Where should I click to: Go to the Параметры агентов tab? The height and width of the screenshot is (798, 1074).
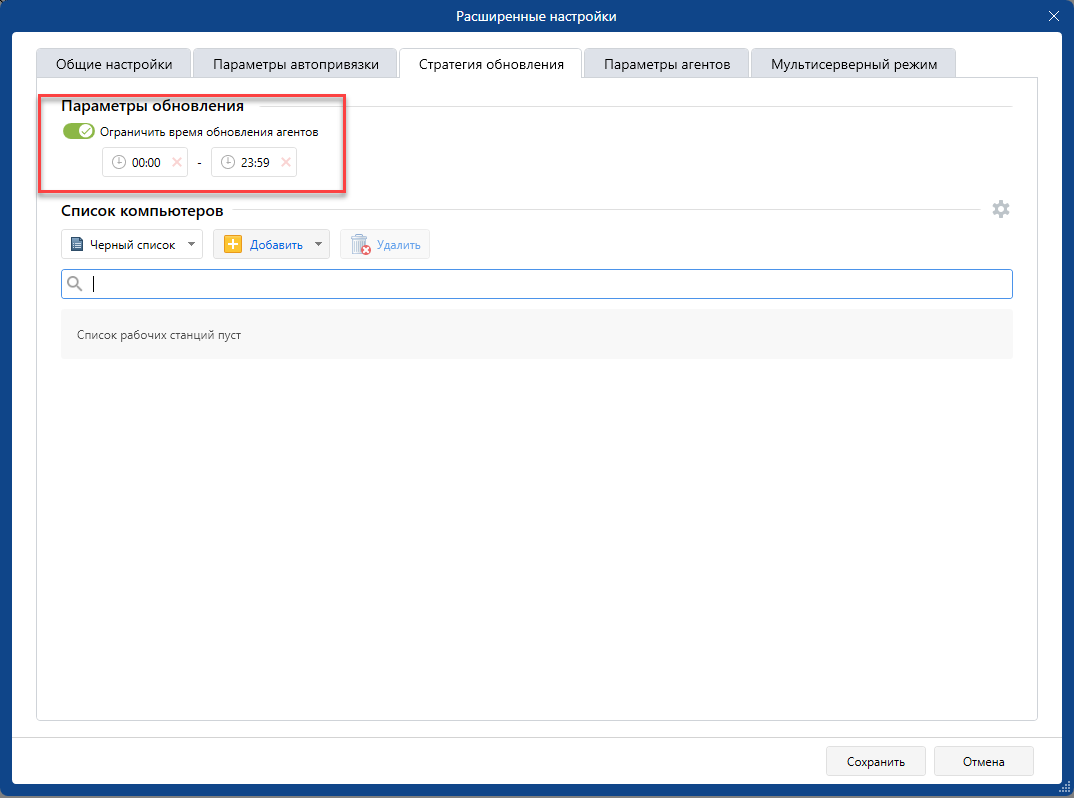(x=667, y=64)
